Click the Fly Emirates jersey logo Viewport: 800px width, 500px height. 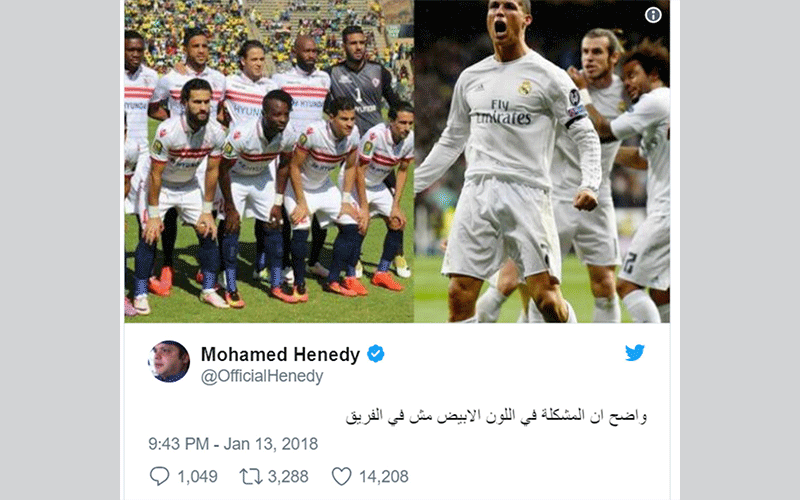click(503, 113)
